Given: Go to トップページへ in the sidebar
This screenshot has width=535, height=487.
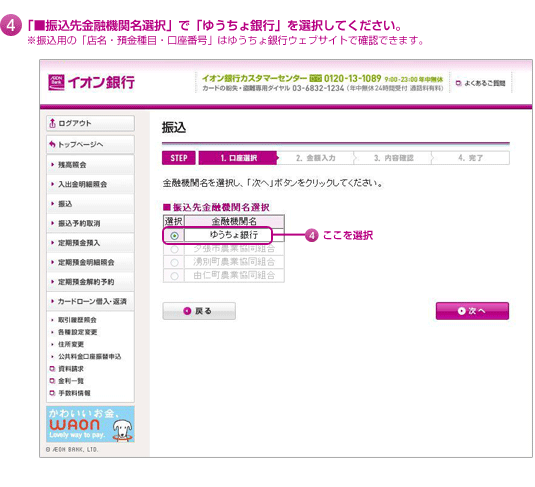Looking at the screenshot, I should [90, 144].
